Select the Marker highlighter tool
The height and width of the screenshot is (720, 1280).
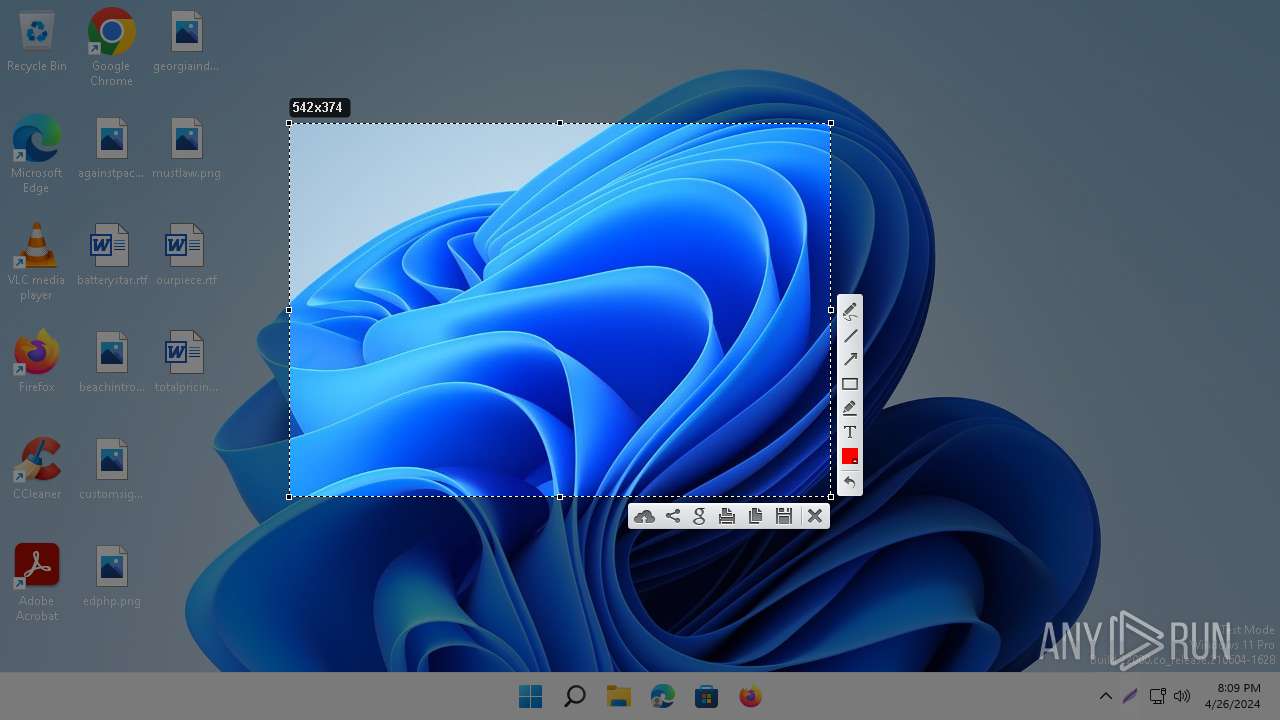850,408
